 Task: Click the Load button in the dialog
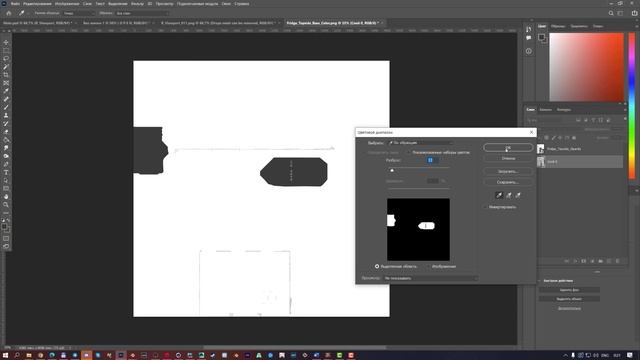(x=508, y=171)
